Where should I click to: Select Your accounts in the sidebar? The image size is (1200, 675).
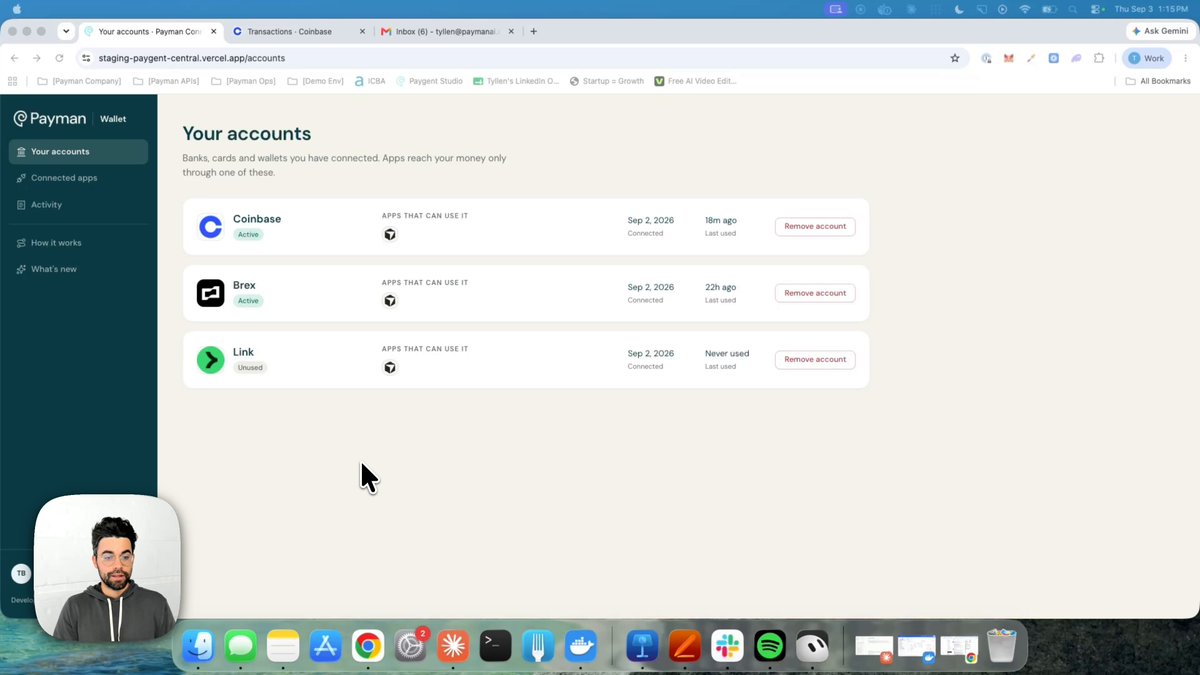[78, 152]
